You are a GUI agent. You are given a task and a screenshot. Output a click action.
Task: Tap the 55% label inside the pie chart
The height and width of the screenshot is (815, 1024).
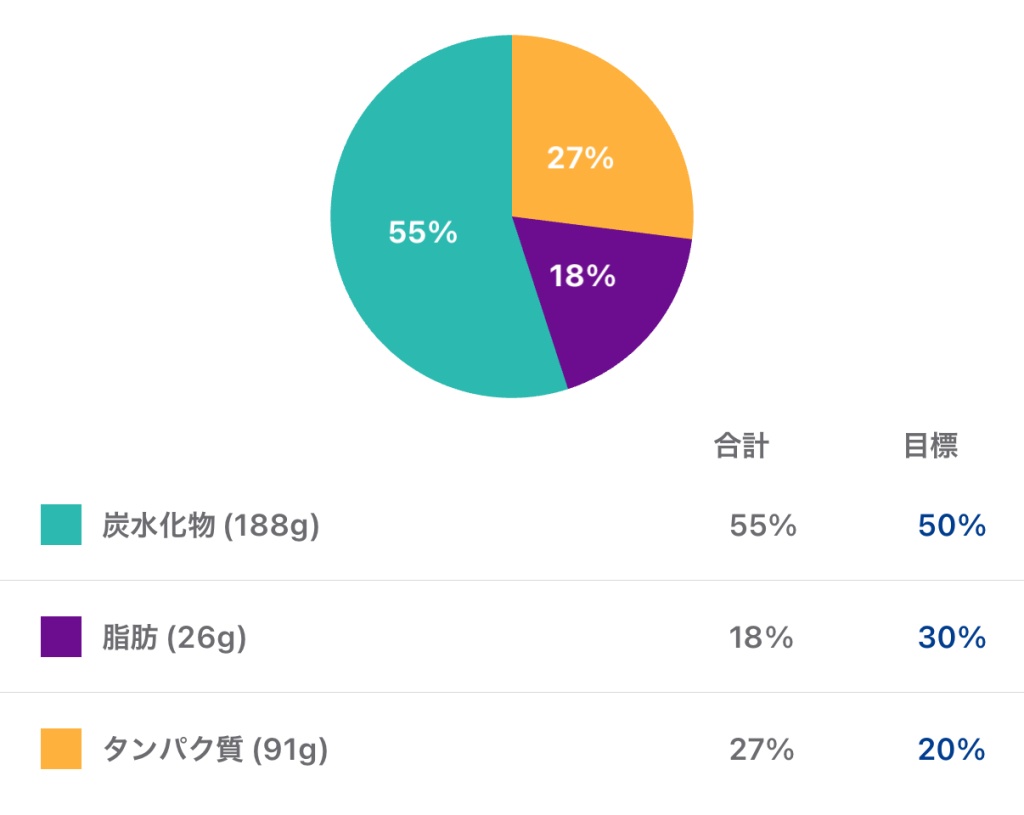(422, 233)
